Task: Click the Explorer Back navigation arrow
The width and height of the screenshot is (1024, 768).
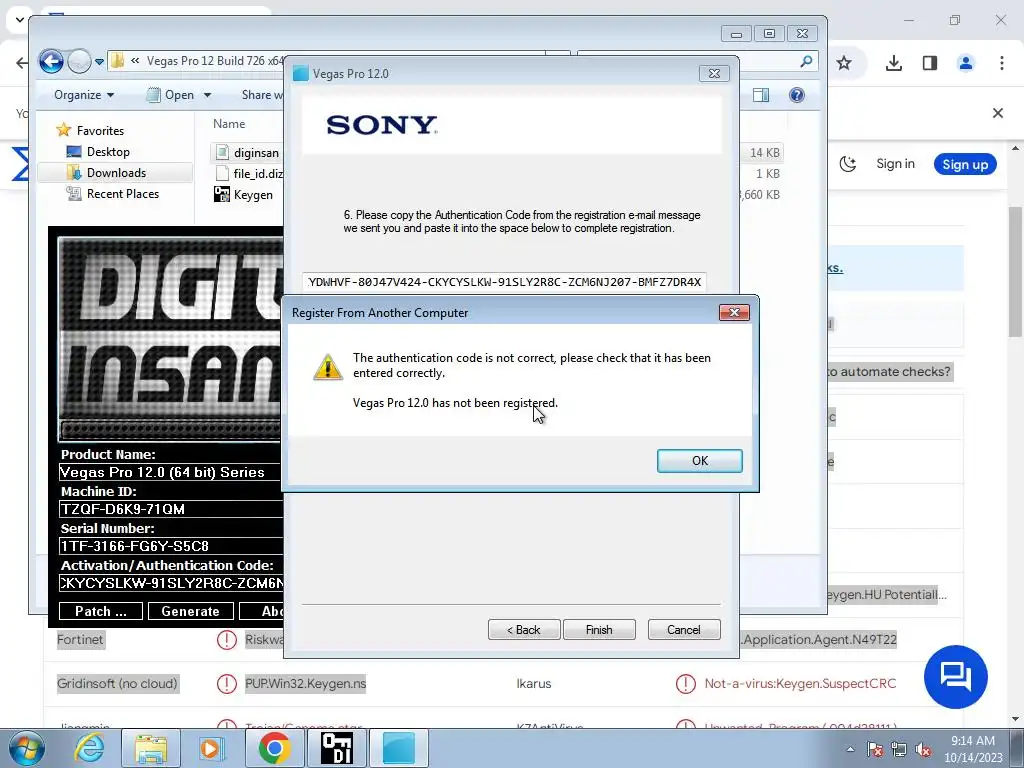Action: [51, 61]
